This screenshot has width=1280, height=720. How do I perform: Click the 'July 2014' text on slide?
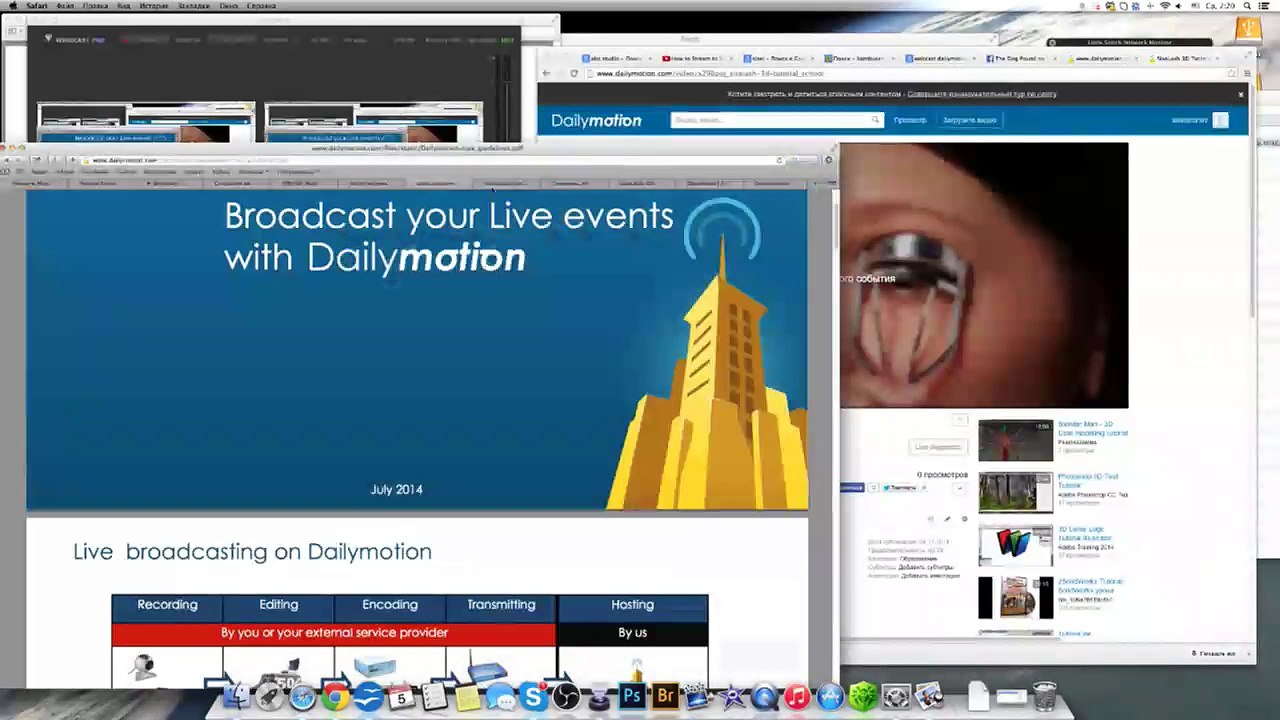tap(396, 490)
